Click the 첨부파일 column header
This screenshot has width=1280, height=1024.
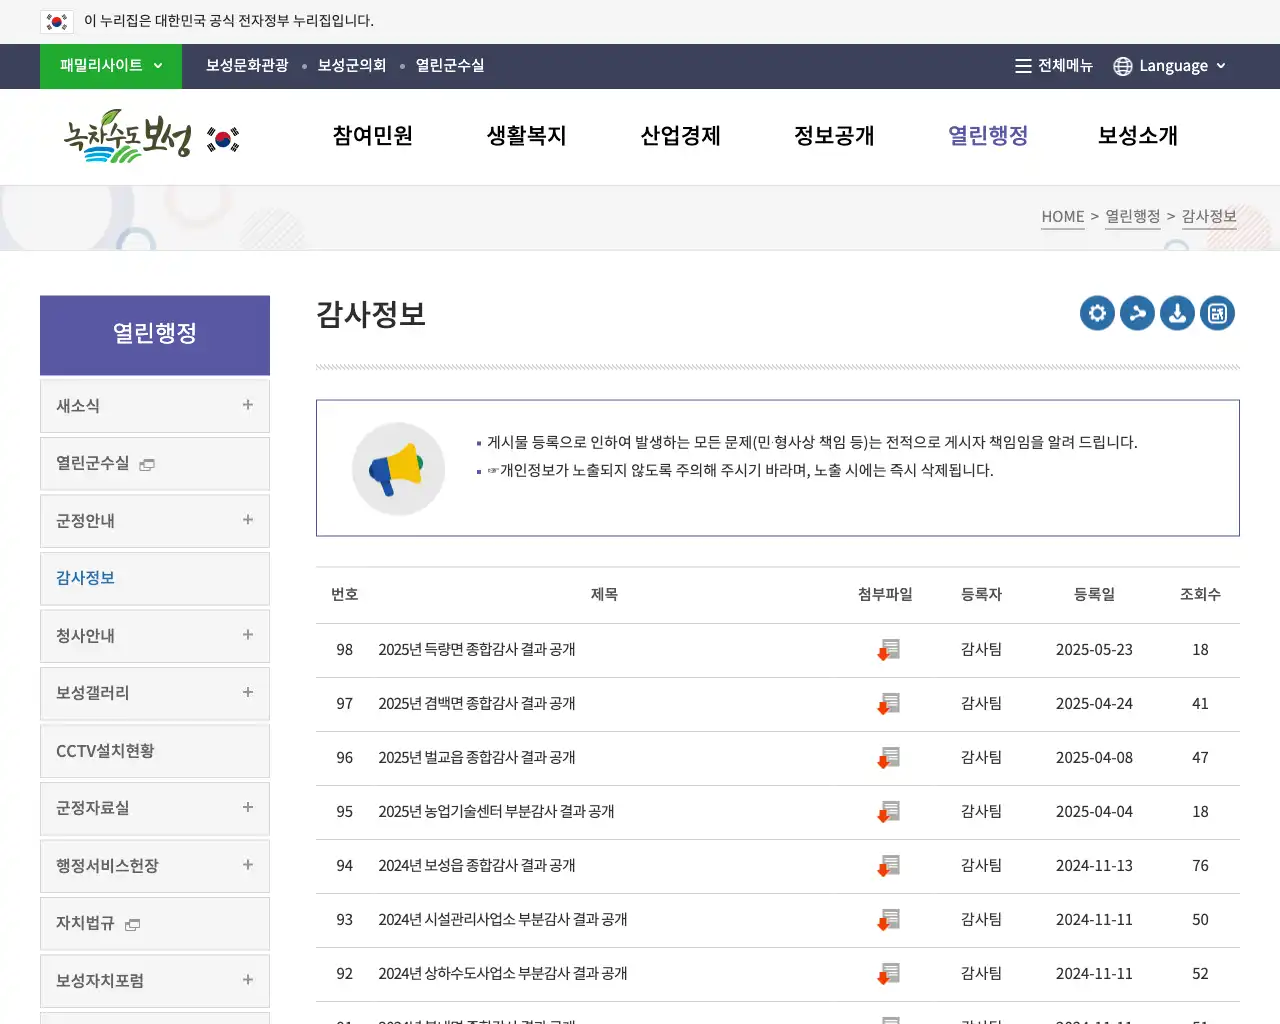point(885,594)
